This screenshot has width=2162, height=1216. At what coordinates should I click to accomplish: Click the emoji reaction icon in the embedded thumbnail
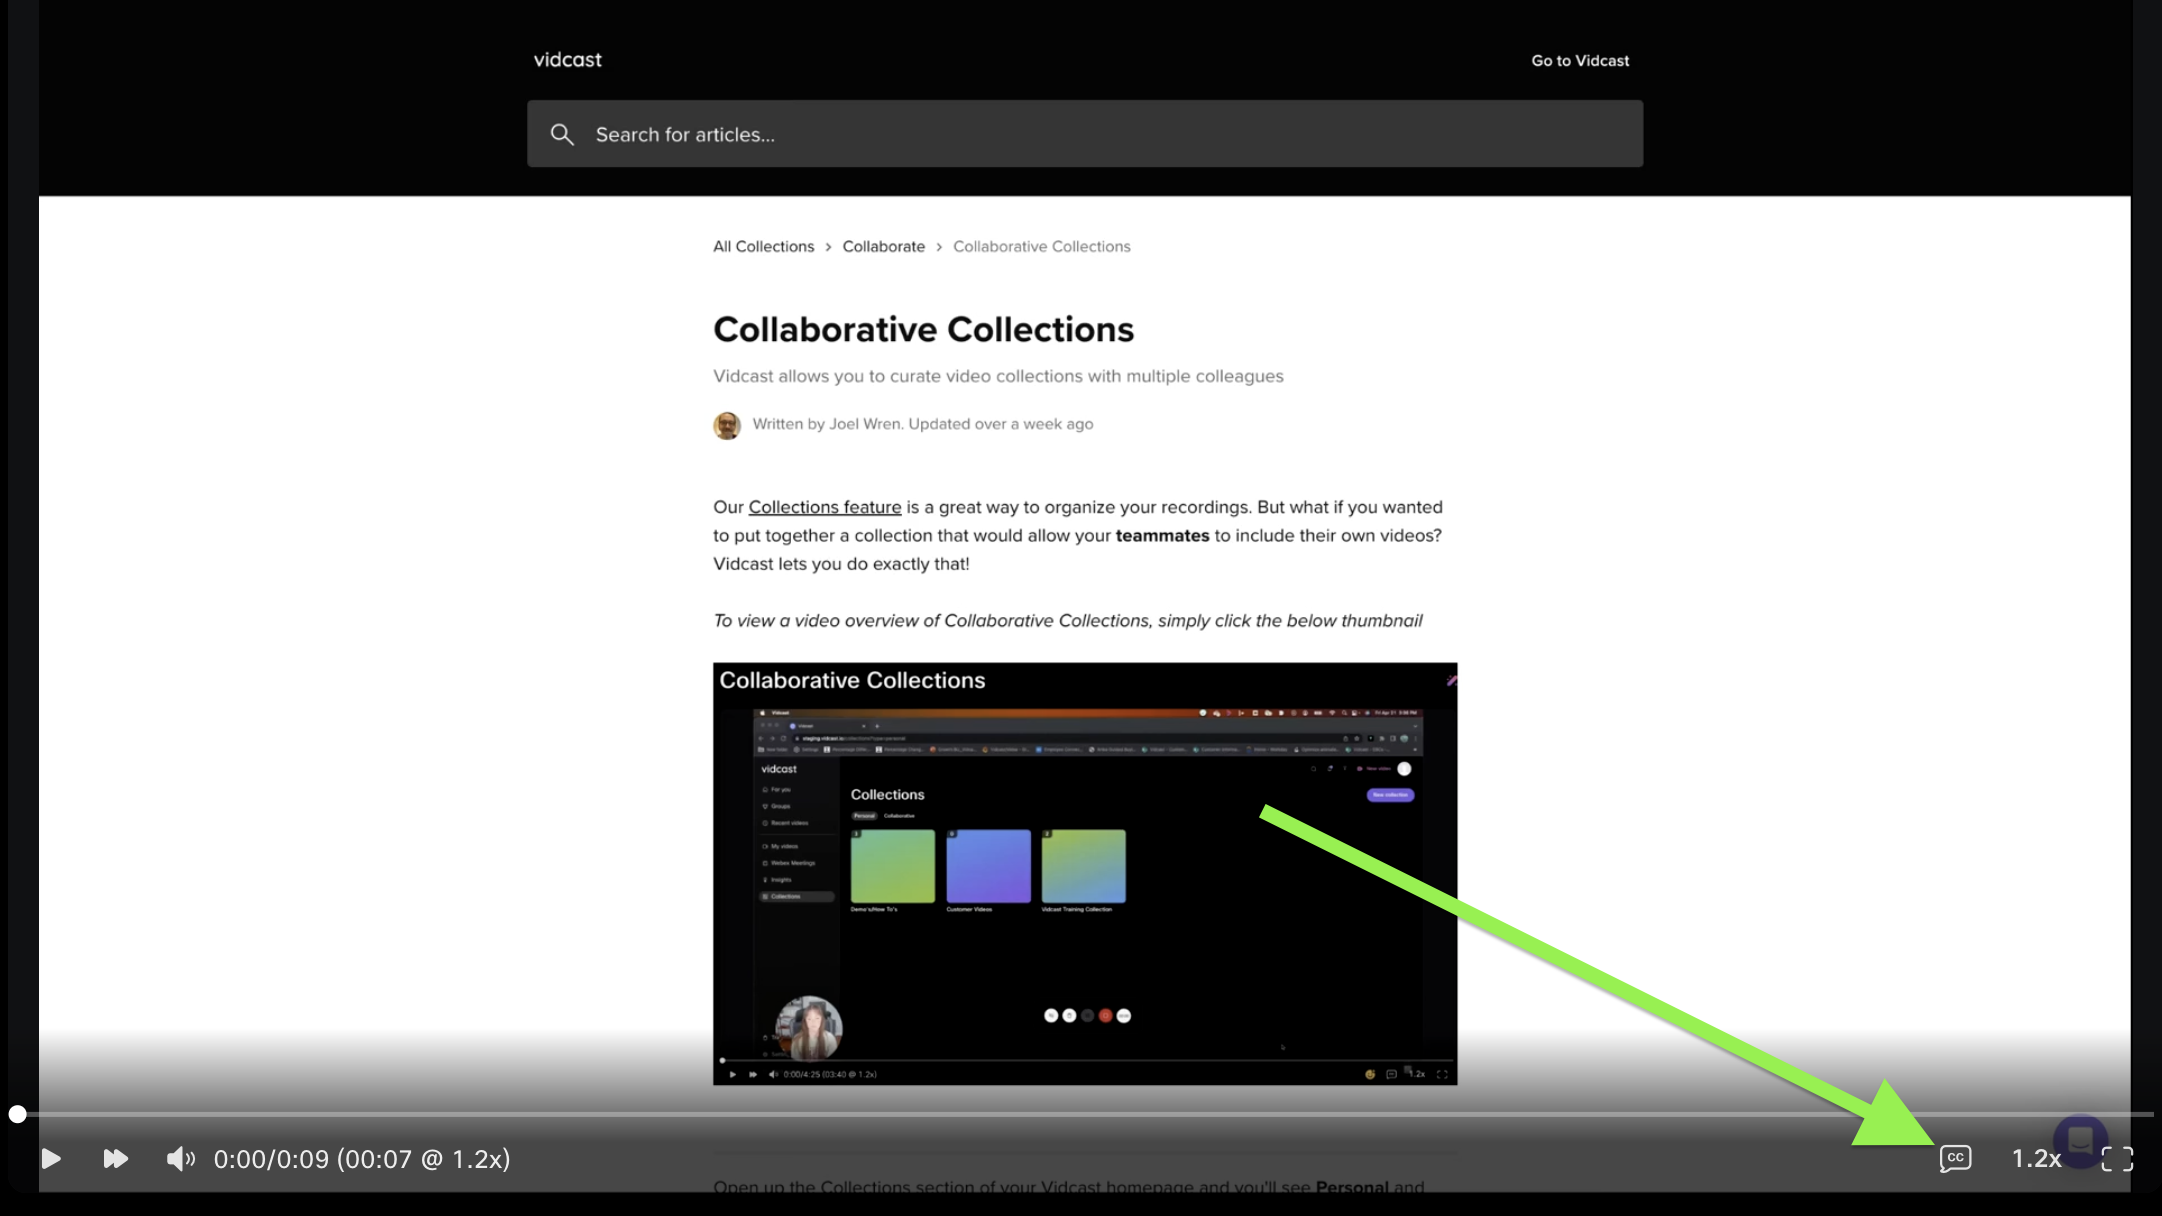1370,1074
